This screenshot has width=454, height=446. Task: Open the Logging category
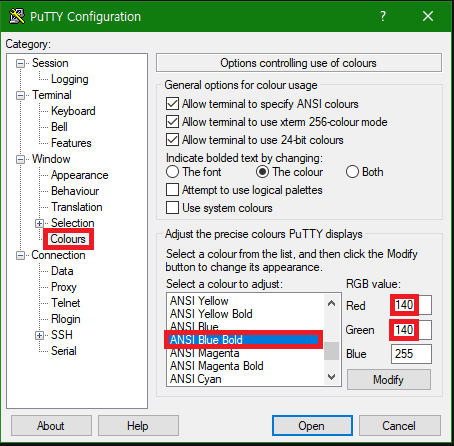70,79
